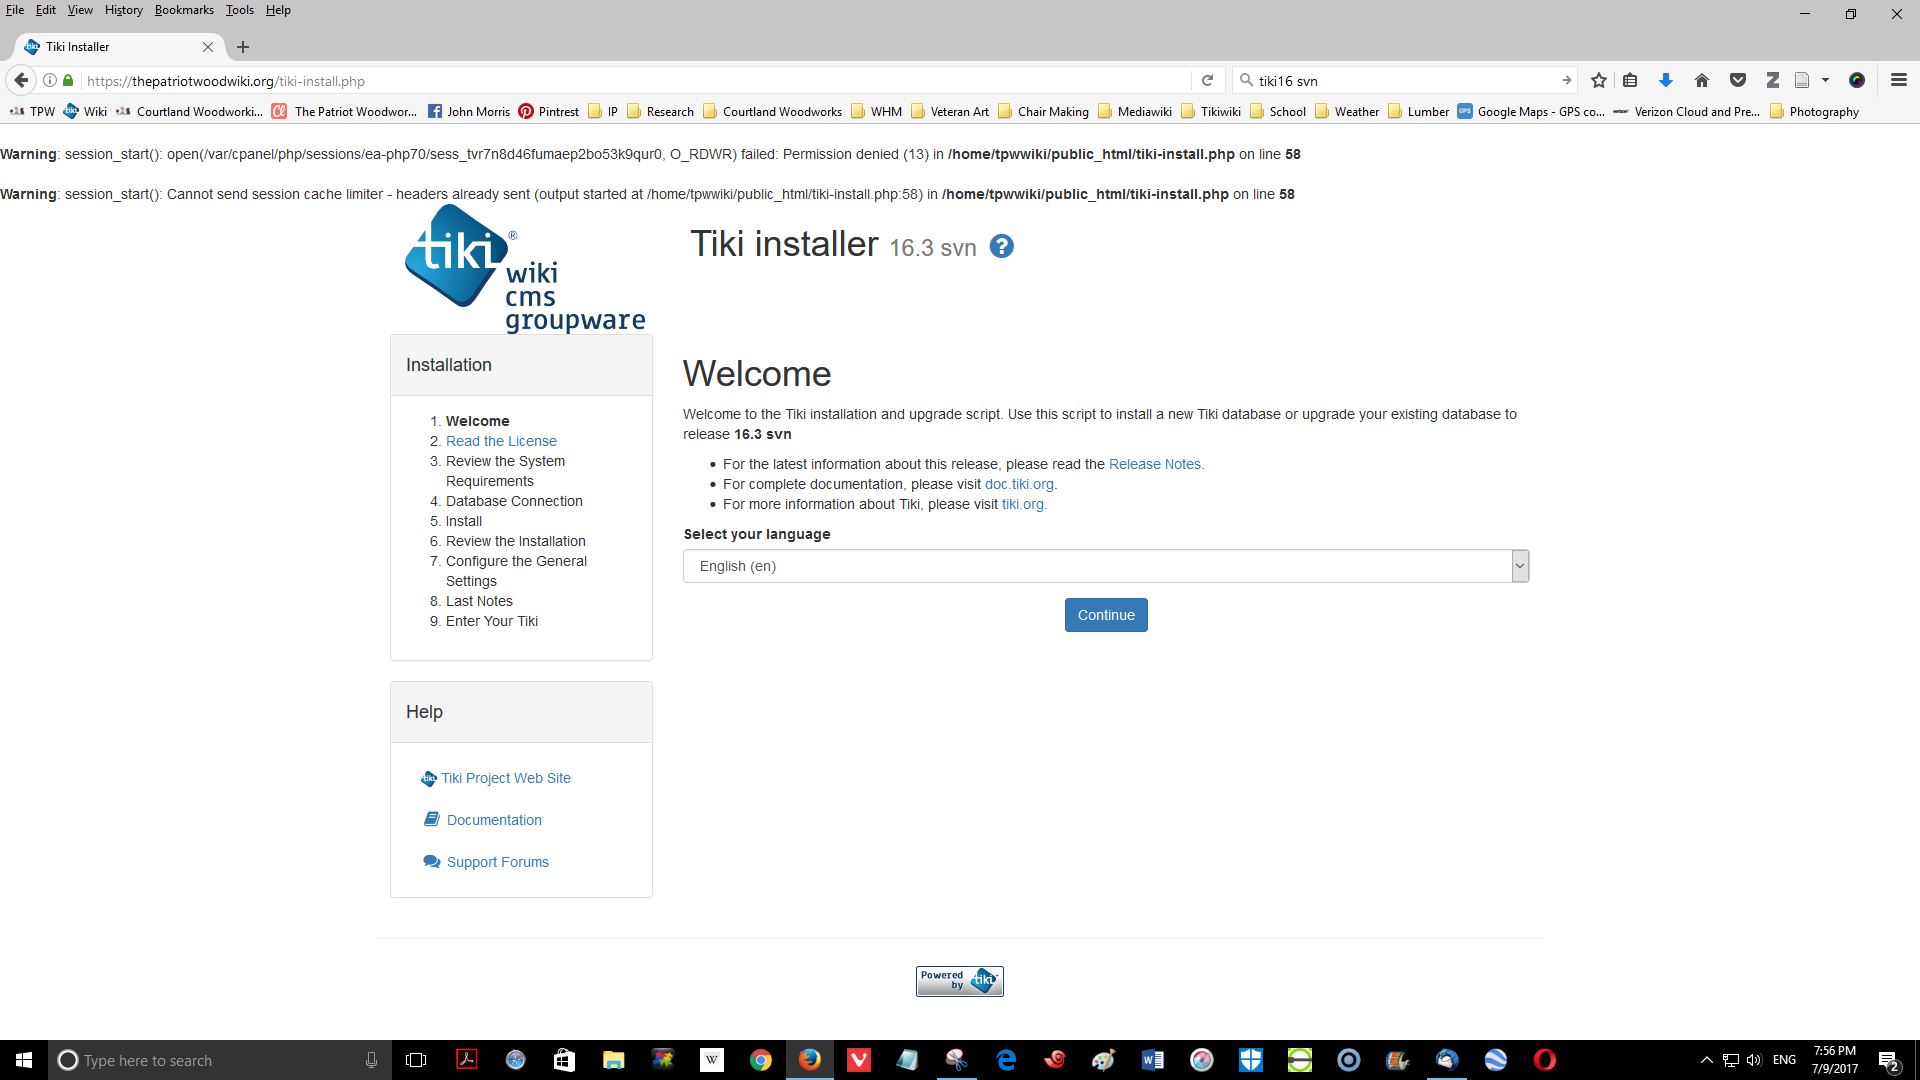This screenshot has height=1080, width=1920.
Task: Click the blue help question mark icon
Action: click(1001, 247)
